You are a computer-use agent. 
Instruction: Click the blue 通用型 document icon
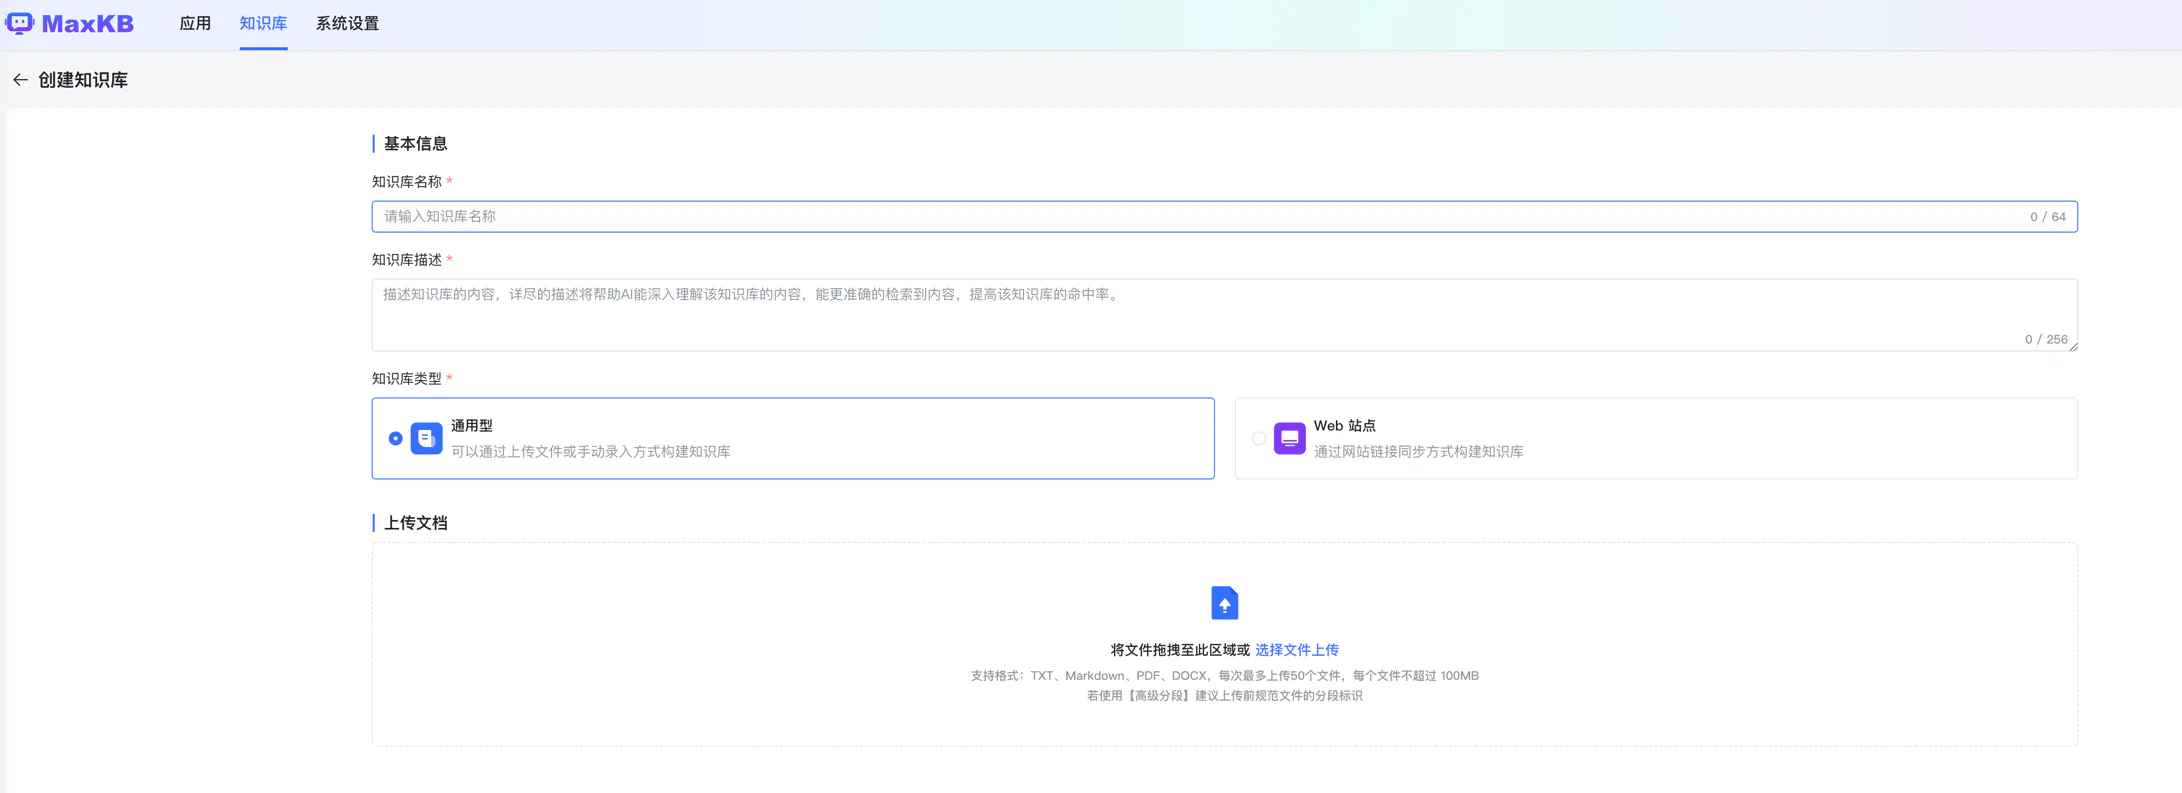tap(426, 438)
